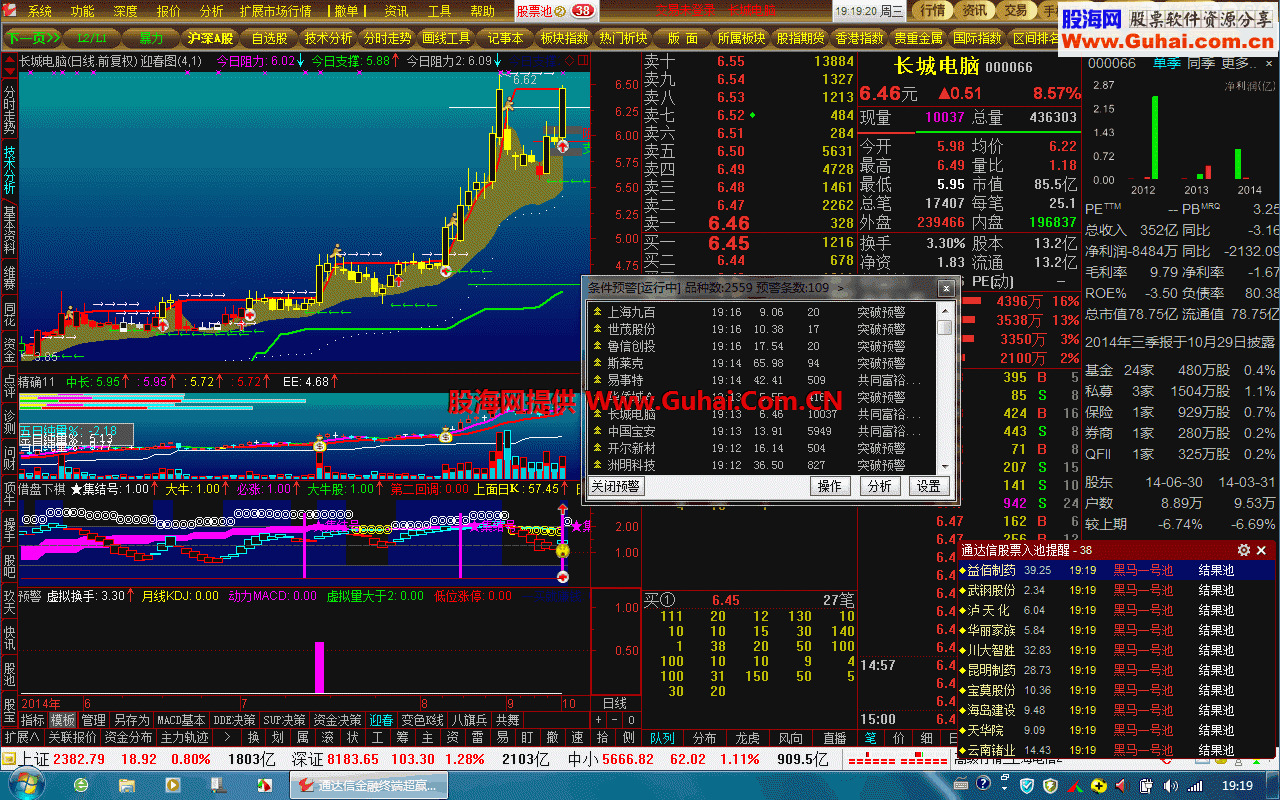Select the 上海九百 alert row
Viewport: 1280px width, 800px height.
point(761,312)
